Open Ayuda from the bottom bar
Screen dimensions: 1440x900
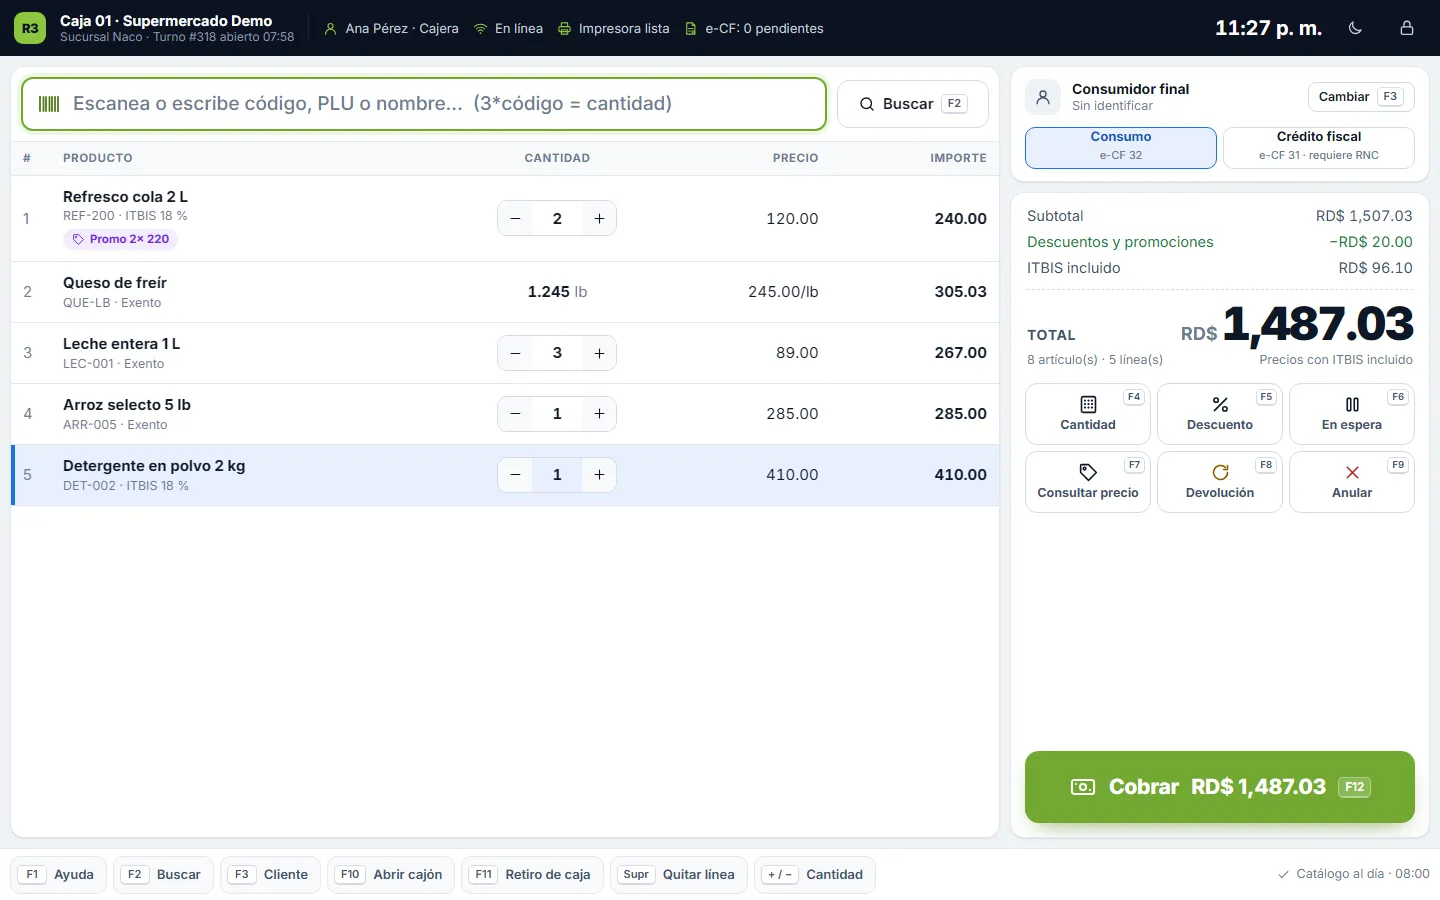(59, 875)
